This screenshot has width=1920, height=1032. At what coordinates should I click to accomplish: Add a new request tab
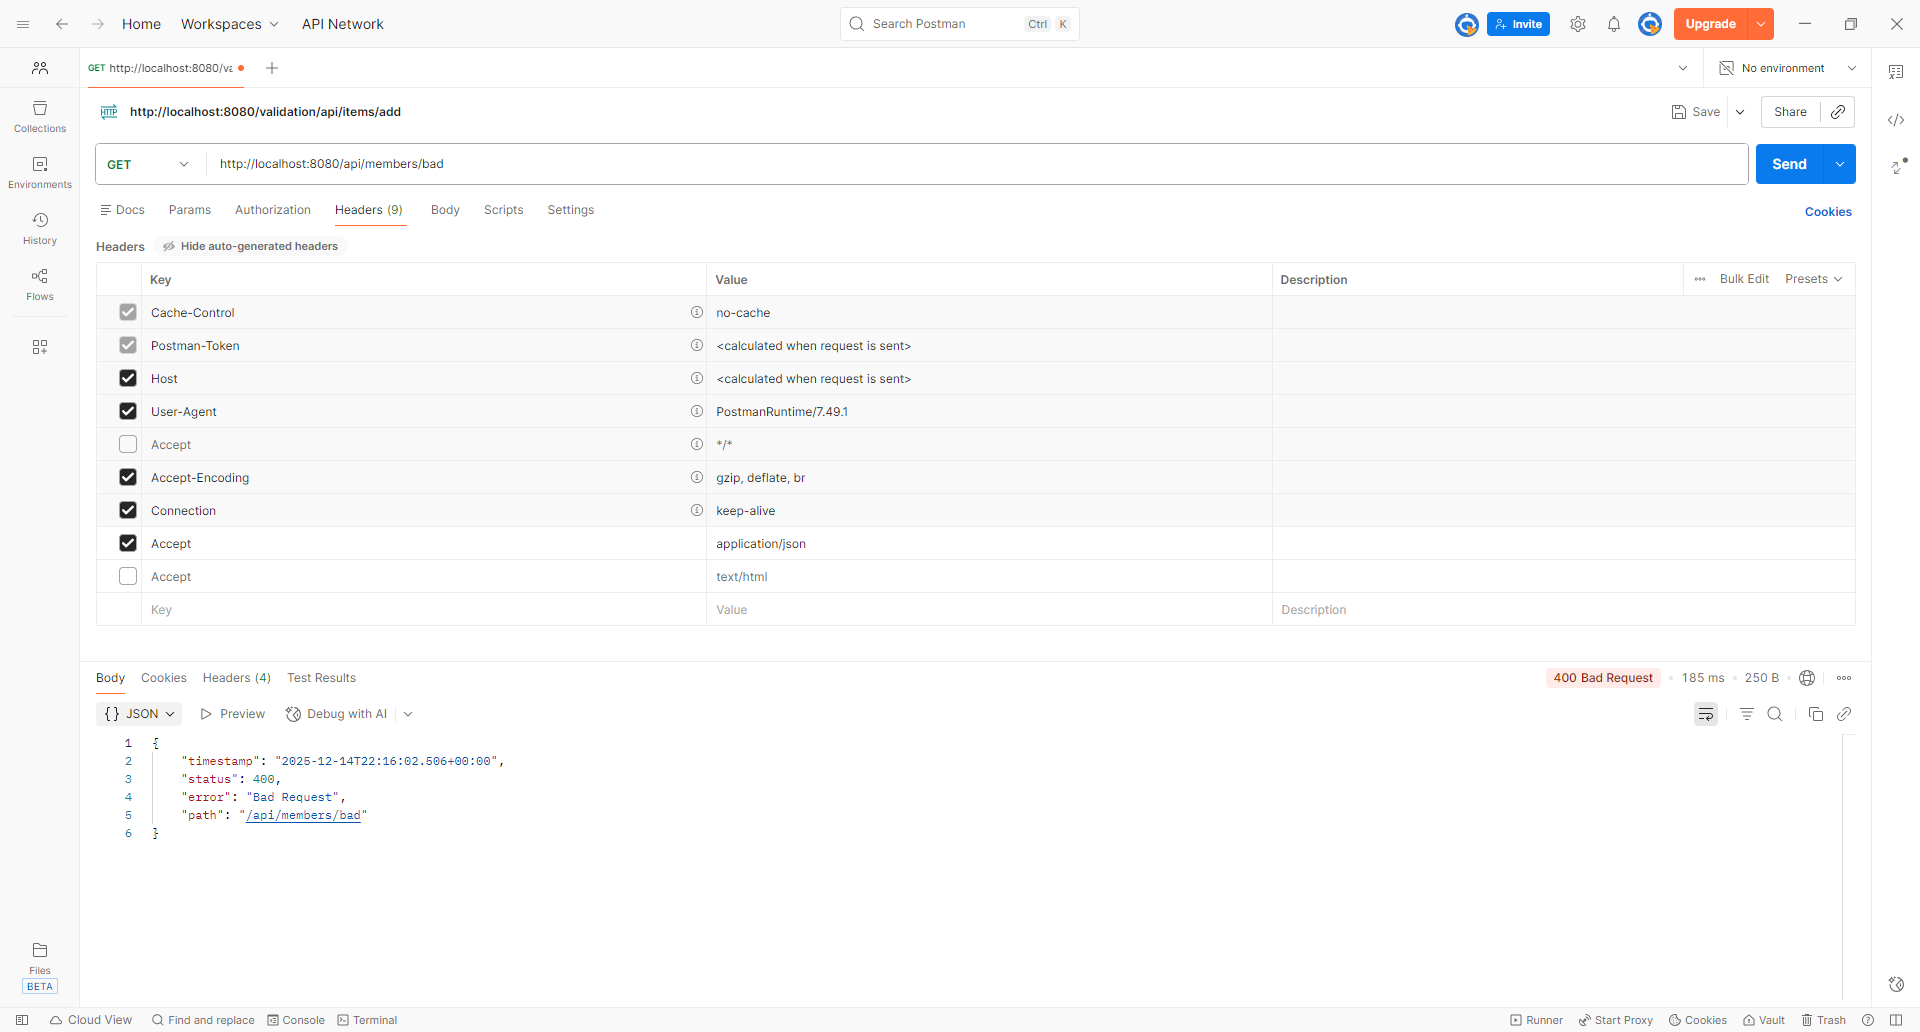pyautogui.click(x=272, y=68)
